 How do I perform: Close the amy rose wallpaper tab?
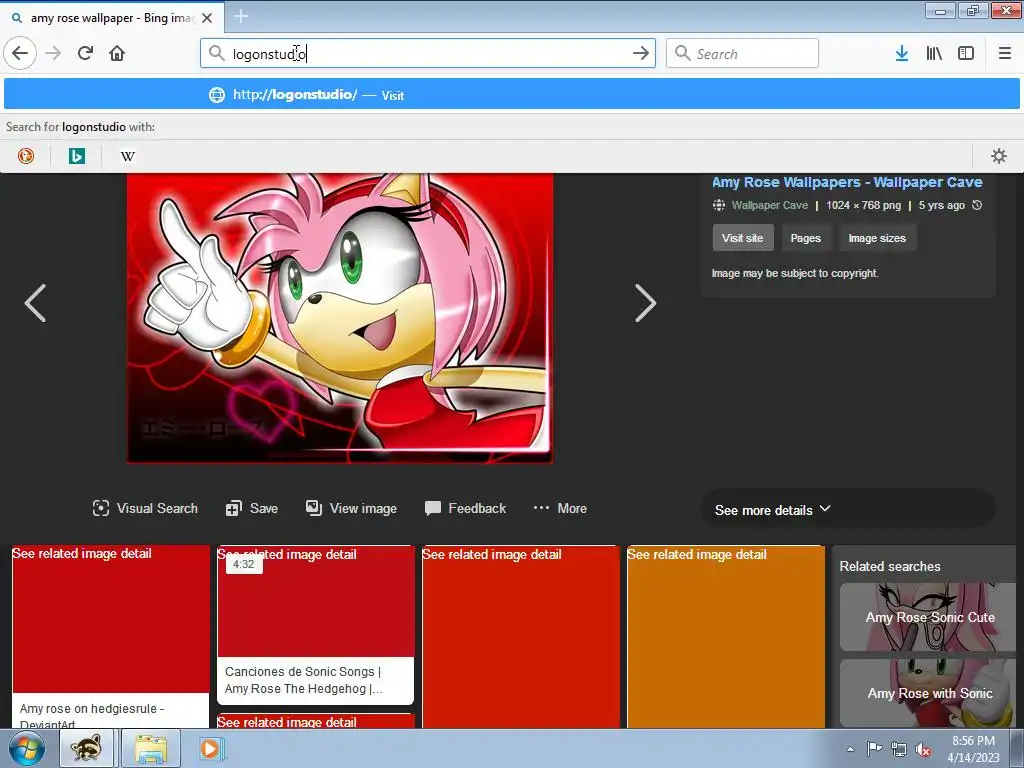point(207,18)
